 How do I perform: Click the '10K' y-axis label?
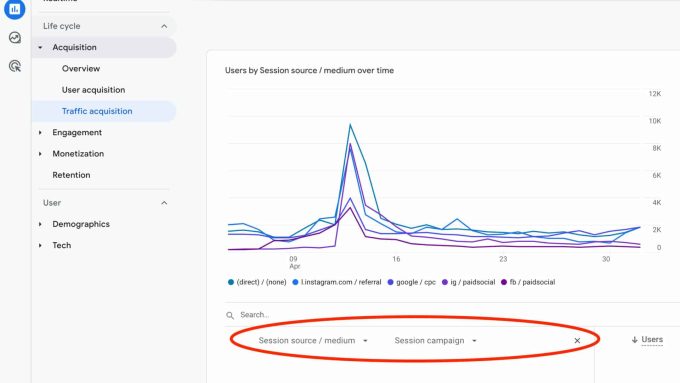(654, 121)
